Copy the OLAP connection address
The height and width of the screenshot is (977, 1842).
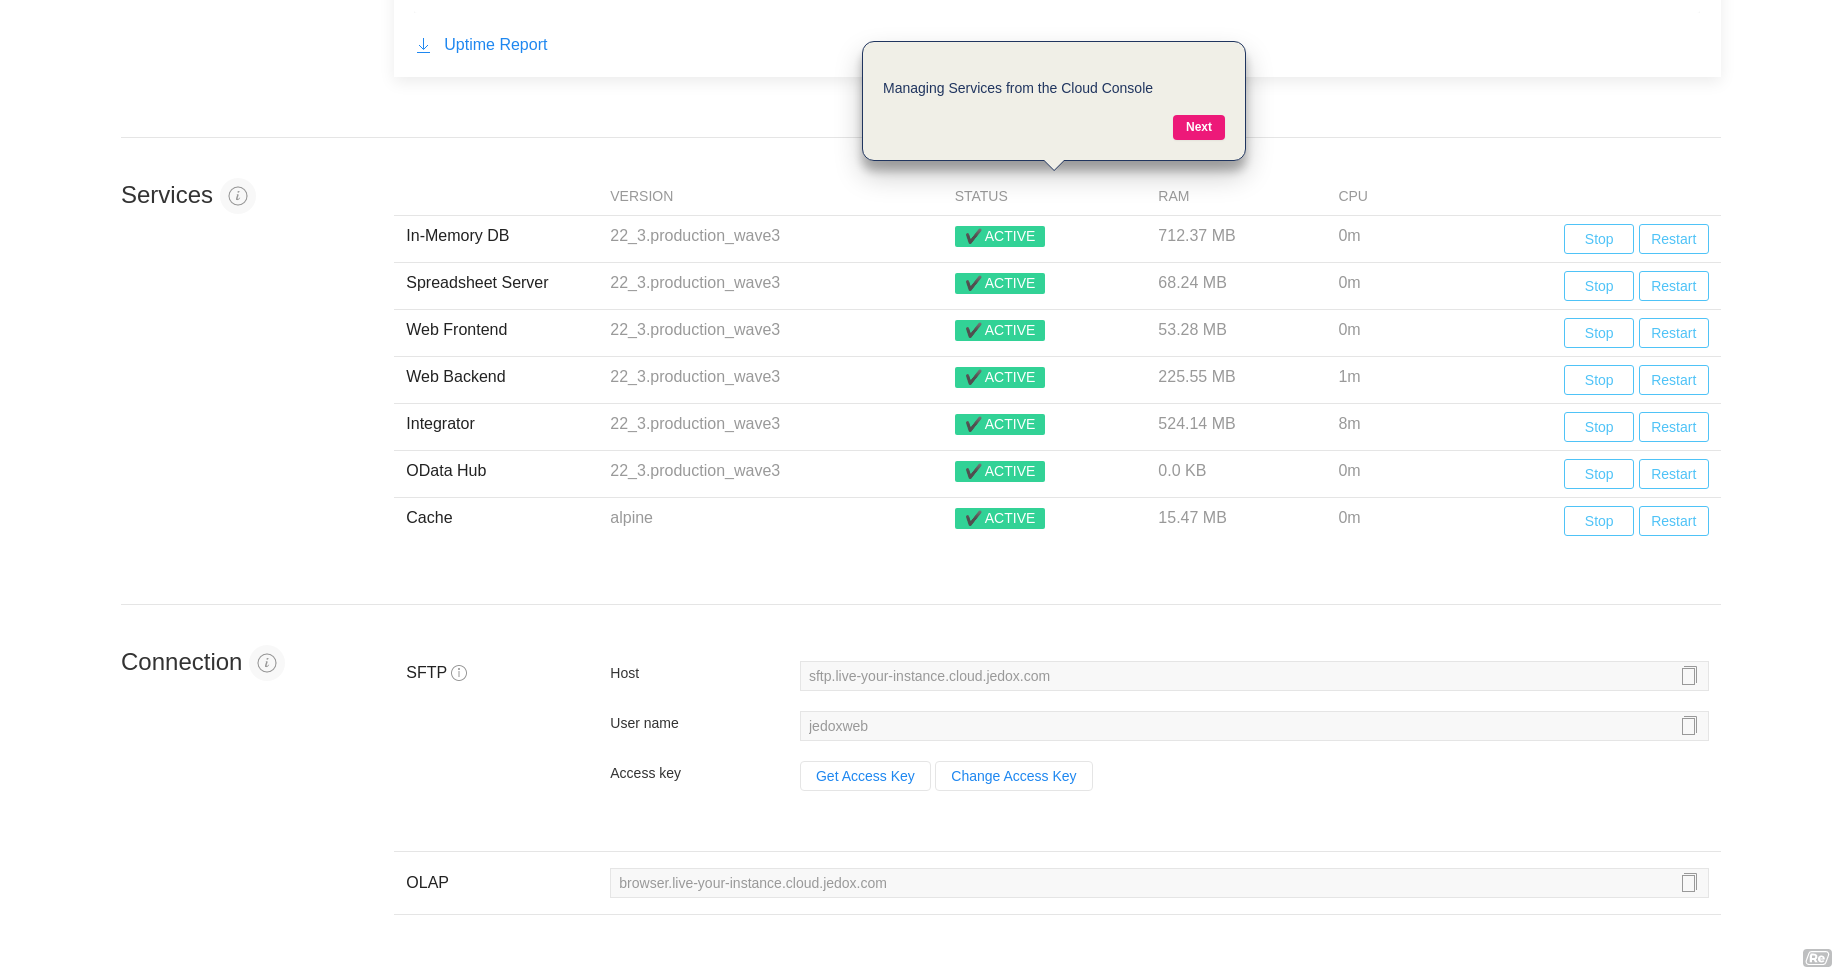tap(1689, 883)
